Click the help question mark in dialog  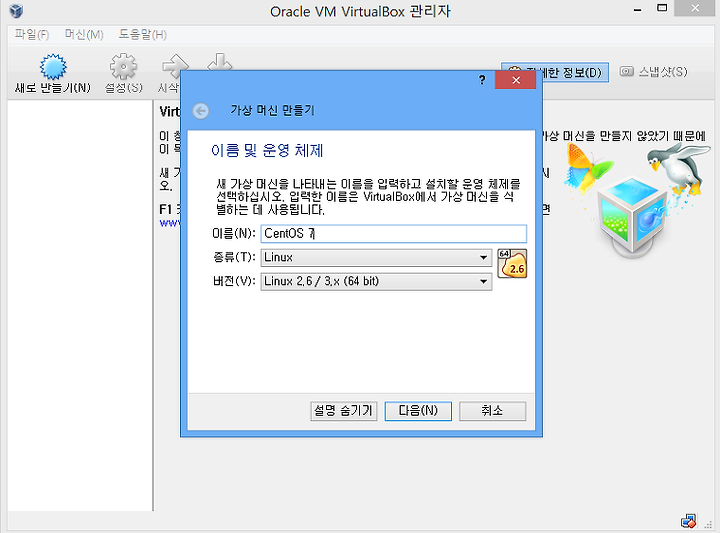482,80
